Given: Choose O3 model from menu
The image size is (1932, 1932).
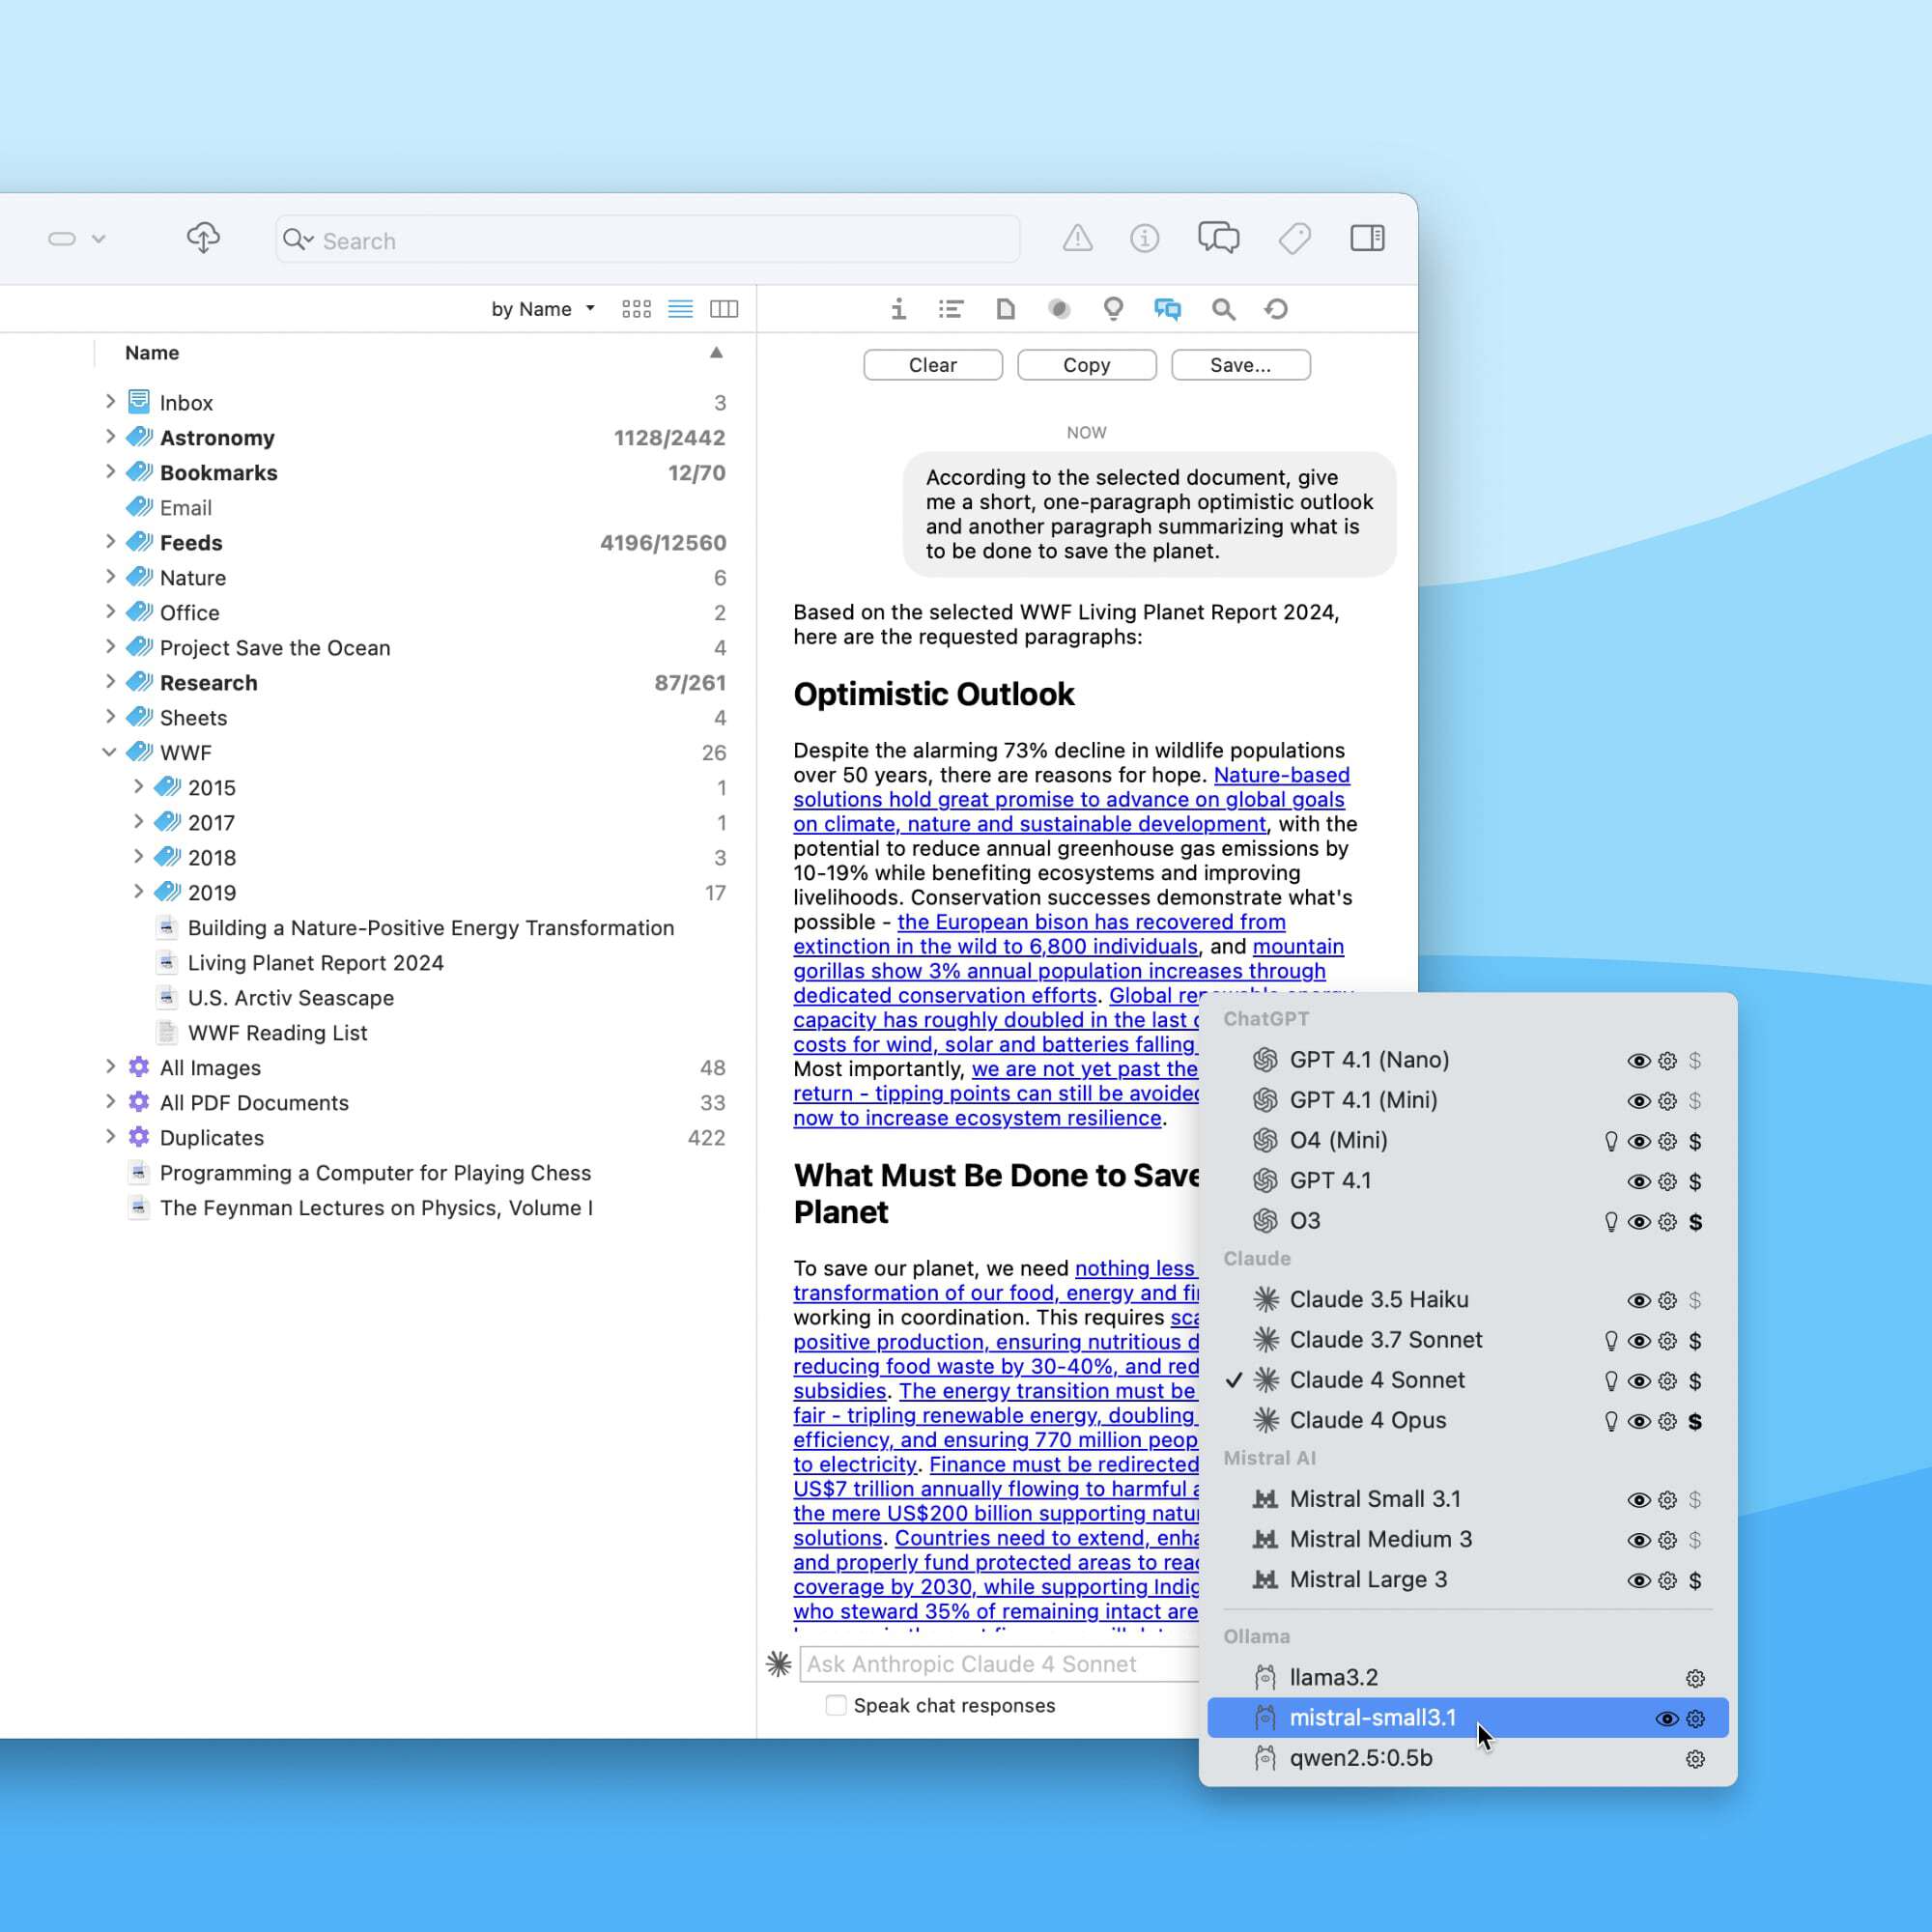Looking at the screenshot, I should tap(1467, 1221).
